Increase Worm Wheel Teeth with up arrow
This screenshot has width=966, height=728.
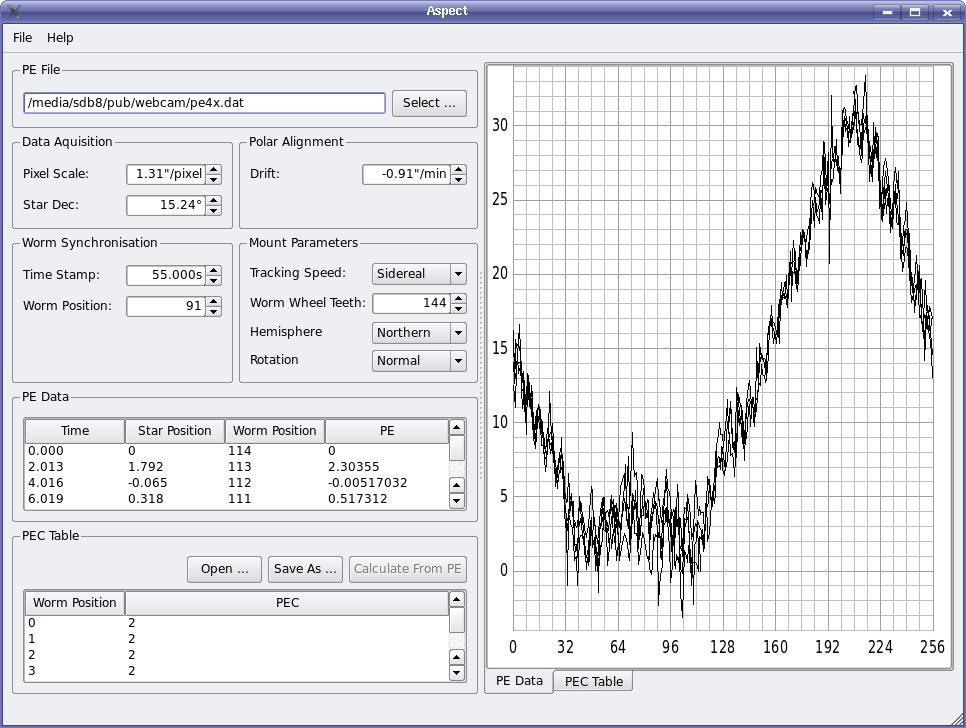point(458,298)
